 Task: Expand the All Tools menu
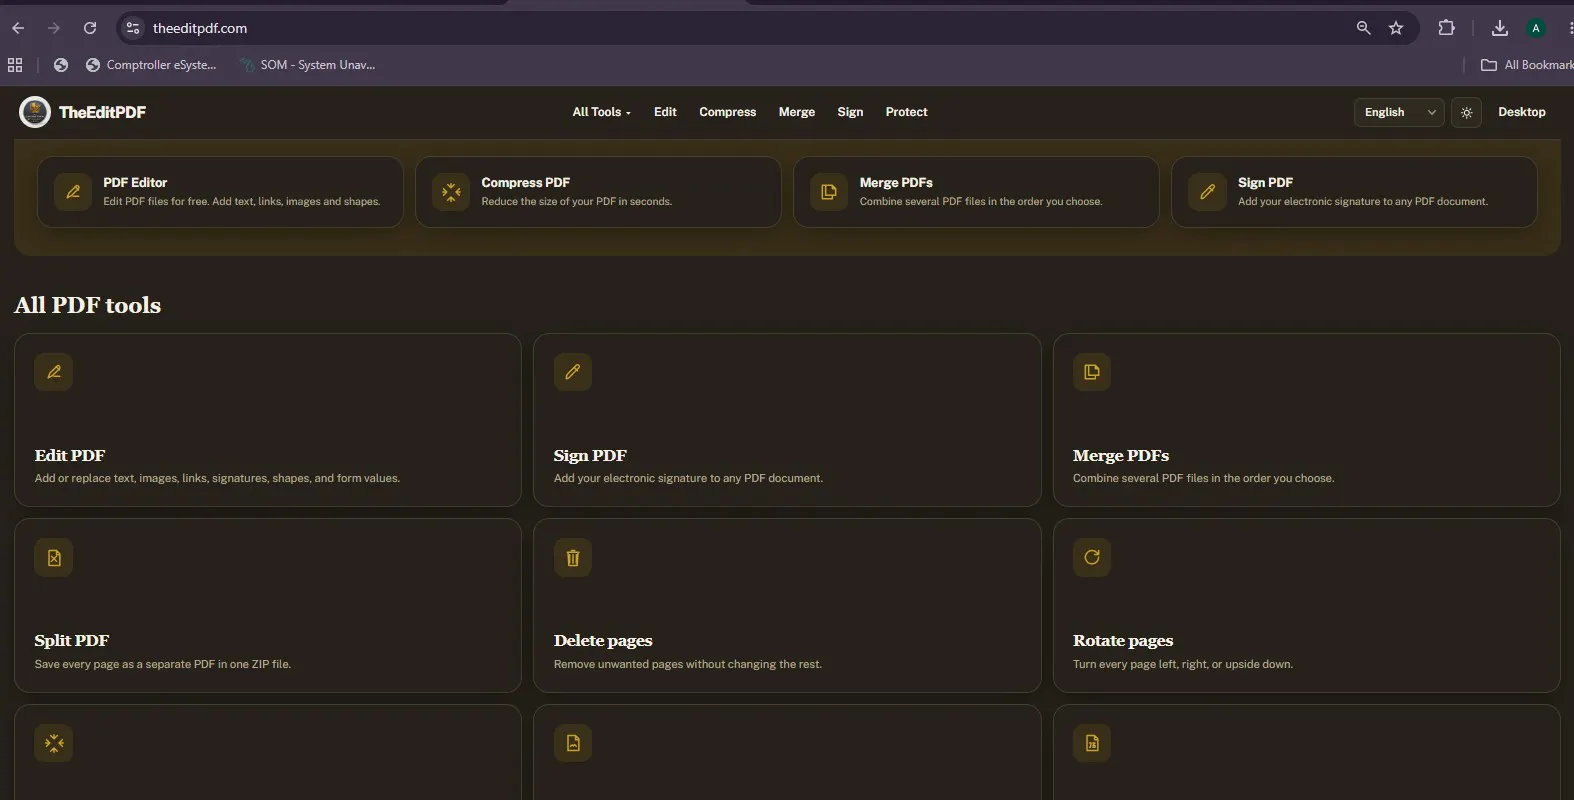click(602, 112)
